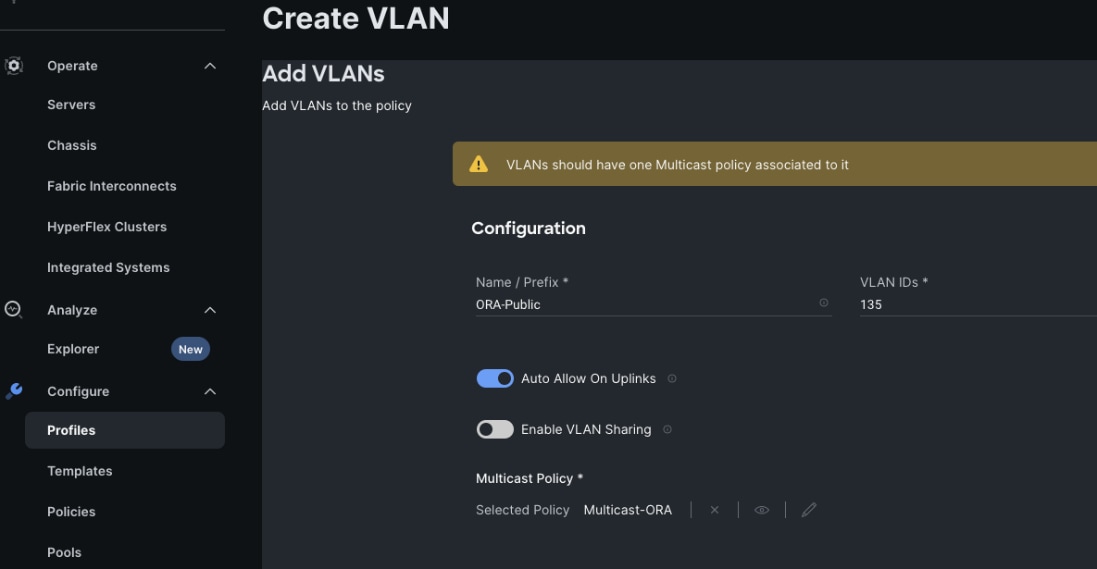Edit the Multicast-ORA policy with pencil icon
This screenshot has height=569, width=1097.
(809, 510)
